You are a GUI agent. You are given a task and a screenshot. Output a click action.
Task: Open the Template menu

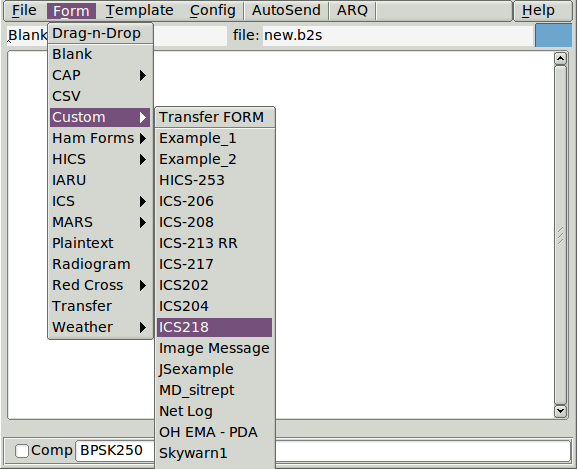pos(139,10)
